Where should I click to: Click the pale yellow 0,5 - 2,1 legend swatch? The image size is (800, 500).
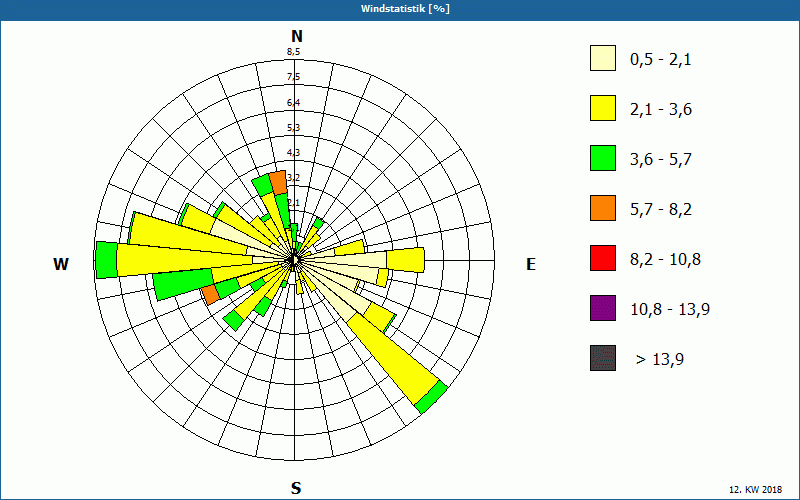(x=603, y=58)
